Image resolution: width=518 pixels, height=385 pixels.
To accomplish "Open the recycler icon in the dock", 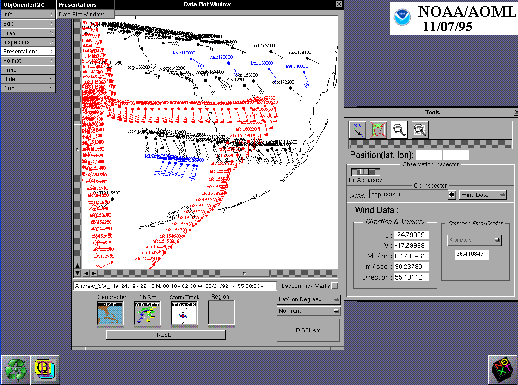I will [x=15, y=370].
